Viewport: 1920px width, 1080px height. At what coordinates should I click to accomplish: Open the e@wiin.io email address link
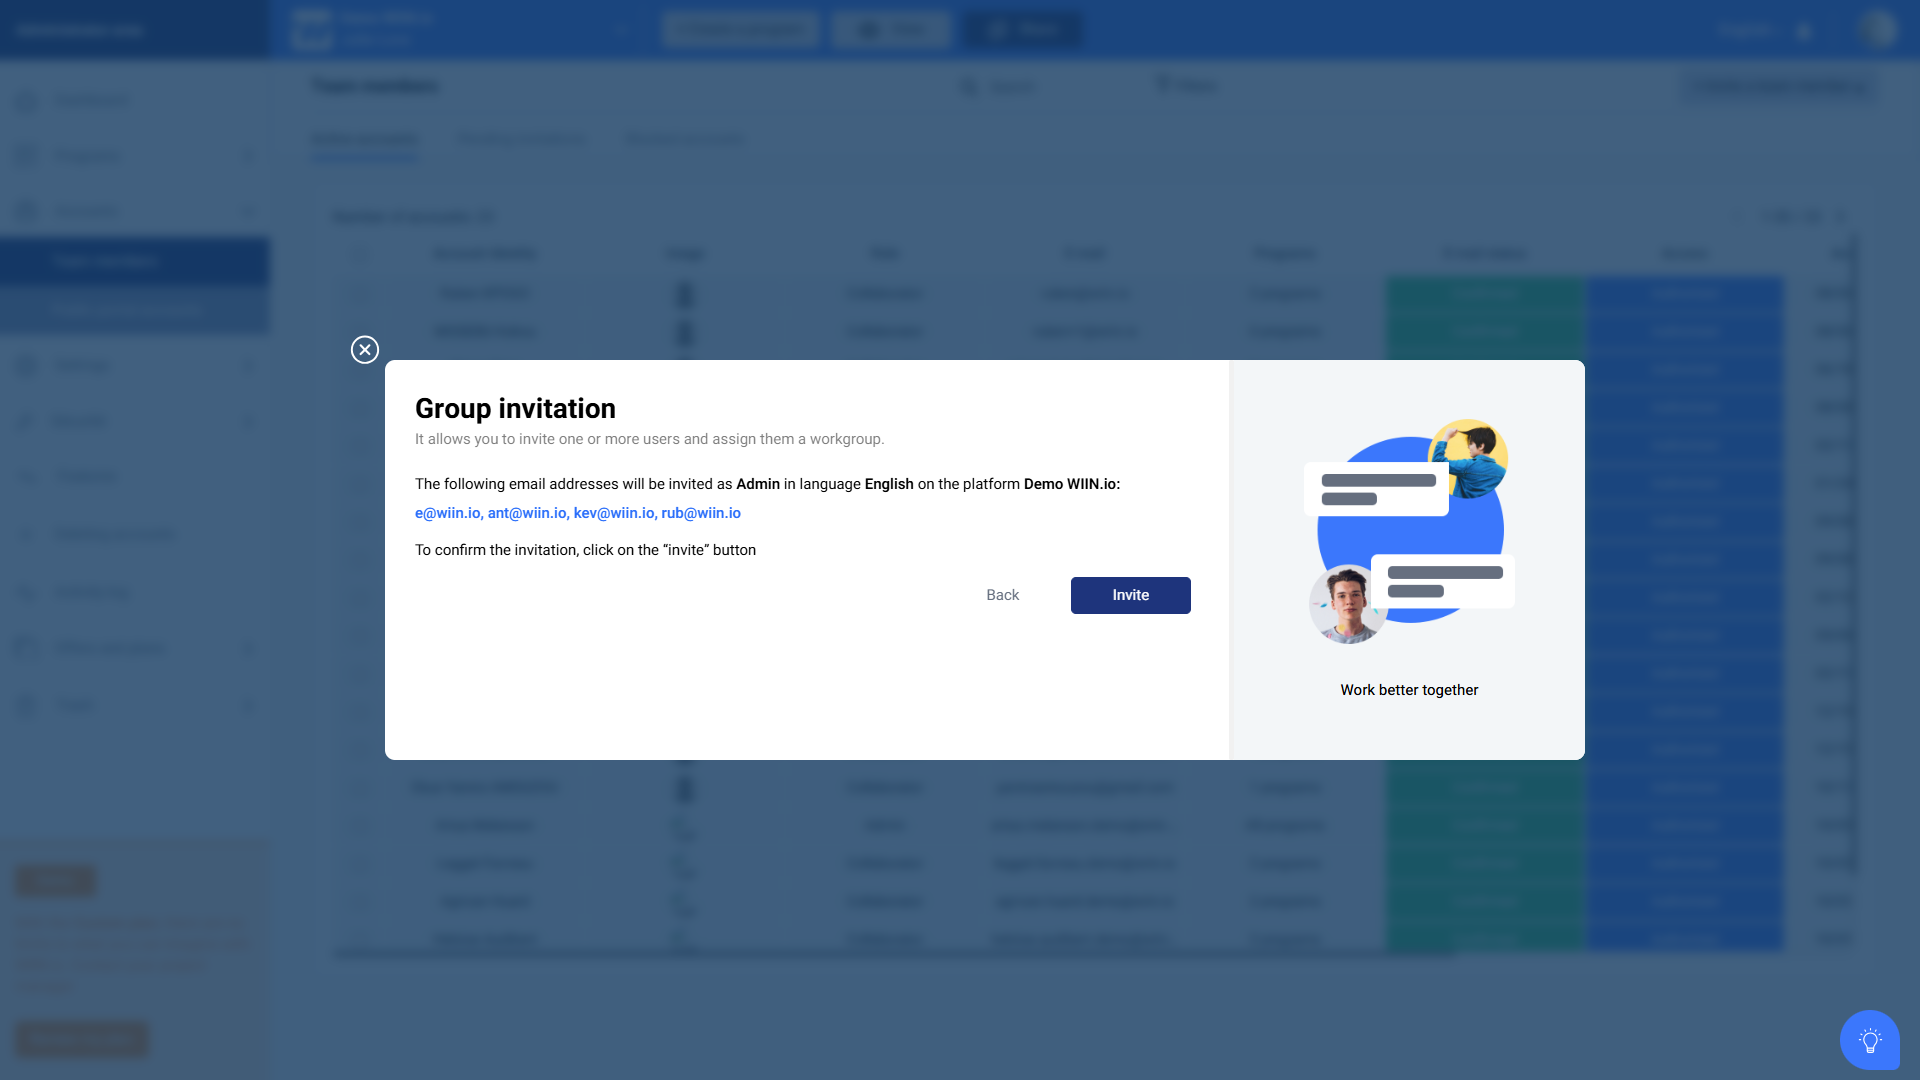(x=447, y=513)
